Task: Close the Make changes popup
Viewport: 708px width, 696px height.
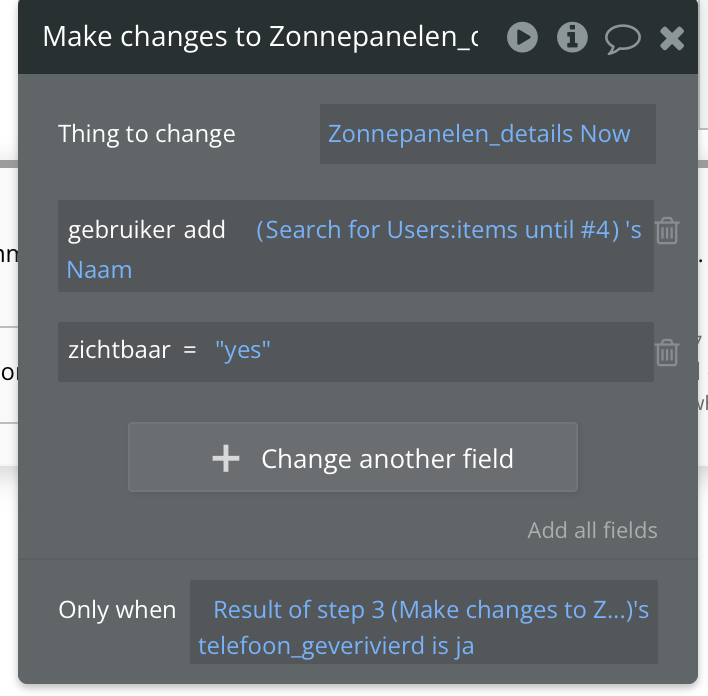Action: (x=672, y=39)
